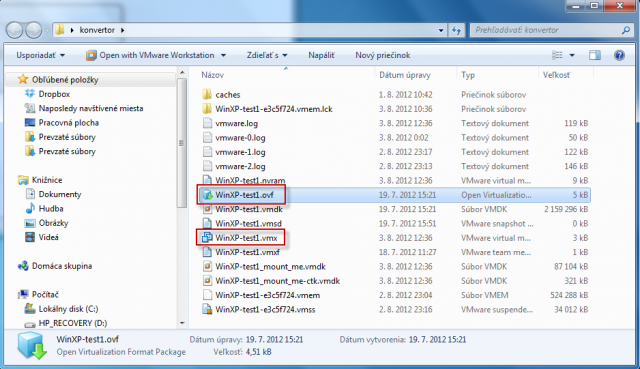Click the Hudba music note icon
This screenshot has width=640, height=369.
click(30, 209)
